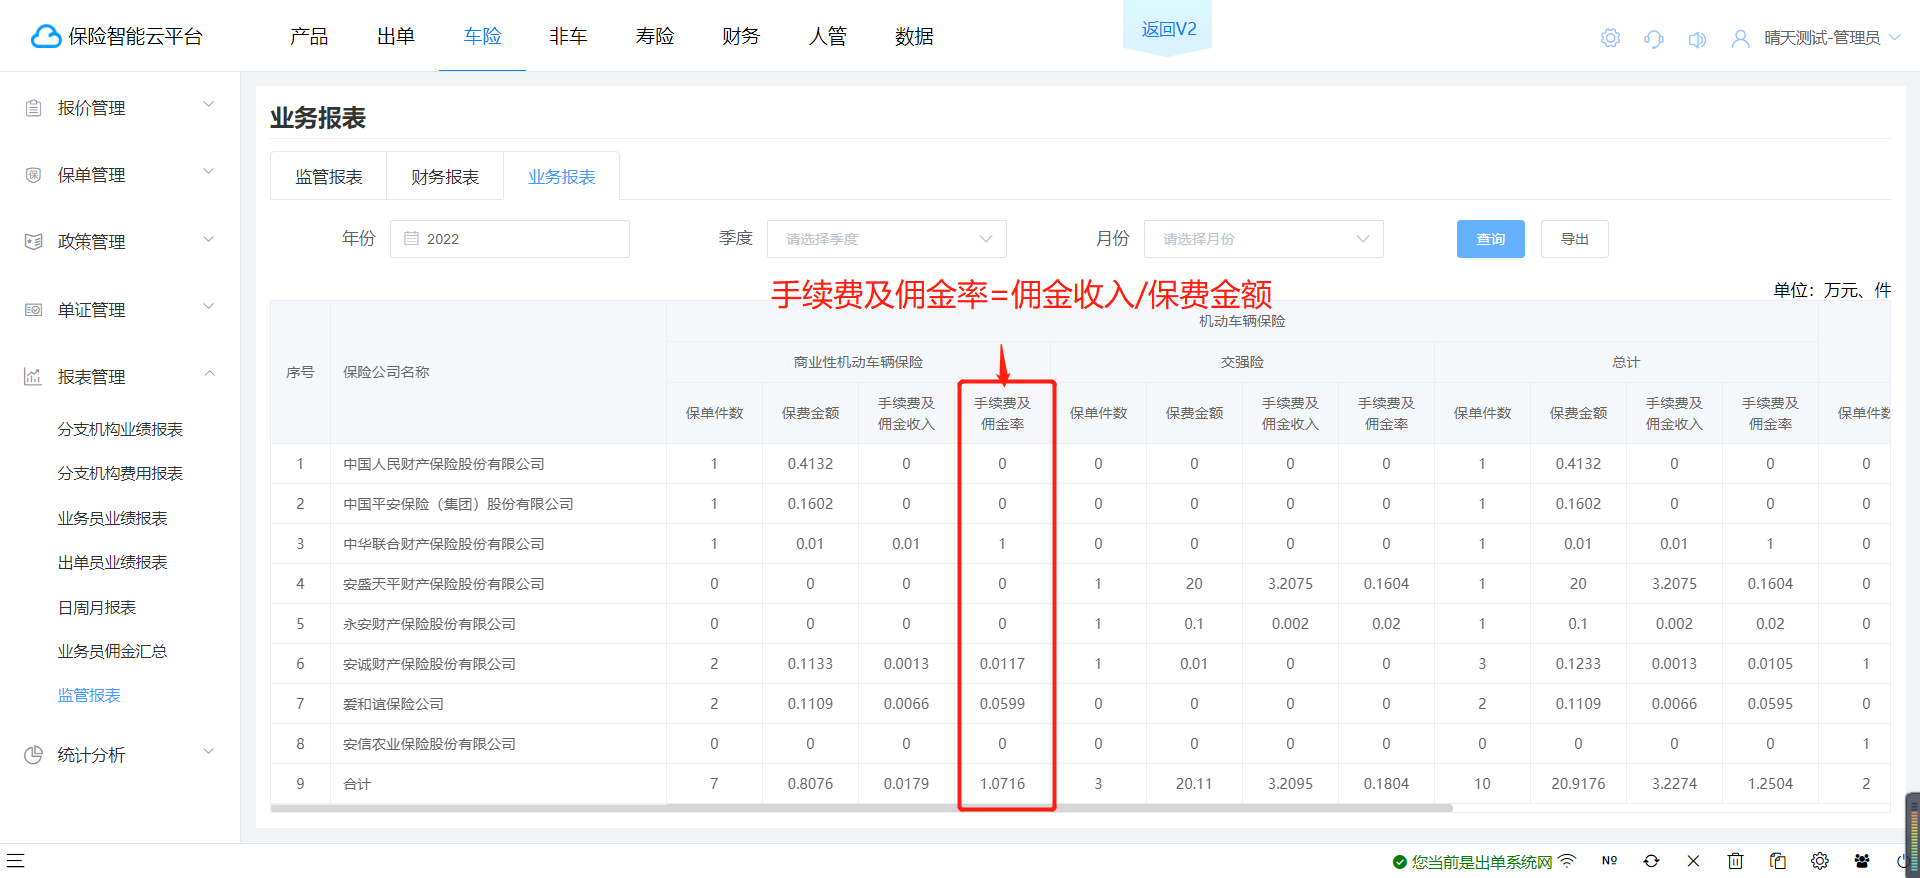Click the copy clipboard icon in bottom bar
Screen dimensions: 1920x878
[1777, 860]
